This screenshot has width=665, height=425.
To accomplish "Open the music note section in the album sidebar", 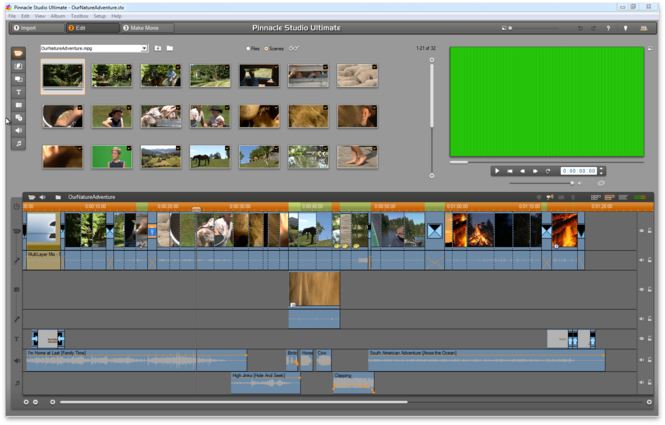I will (x=19, y=144).
